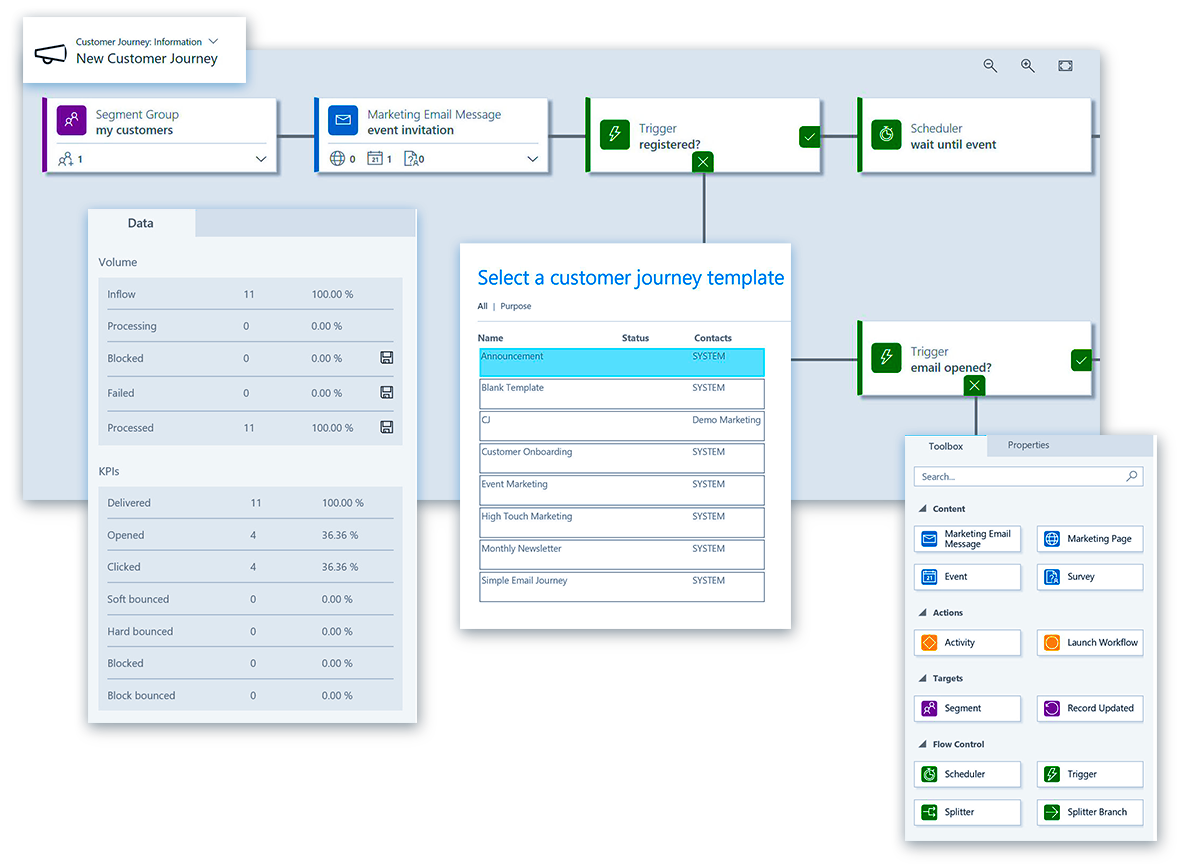
Task: Switch to the Properties tab
Action: tap(1028, 445)
